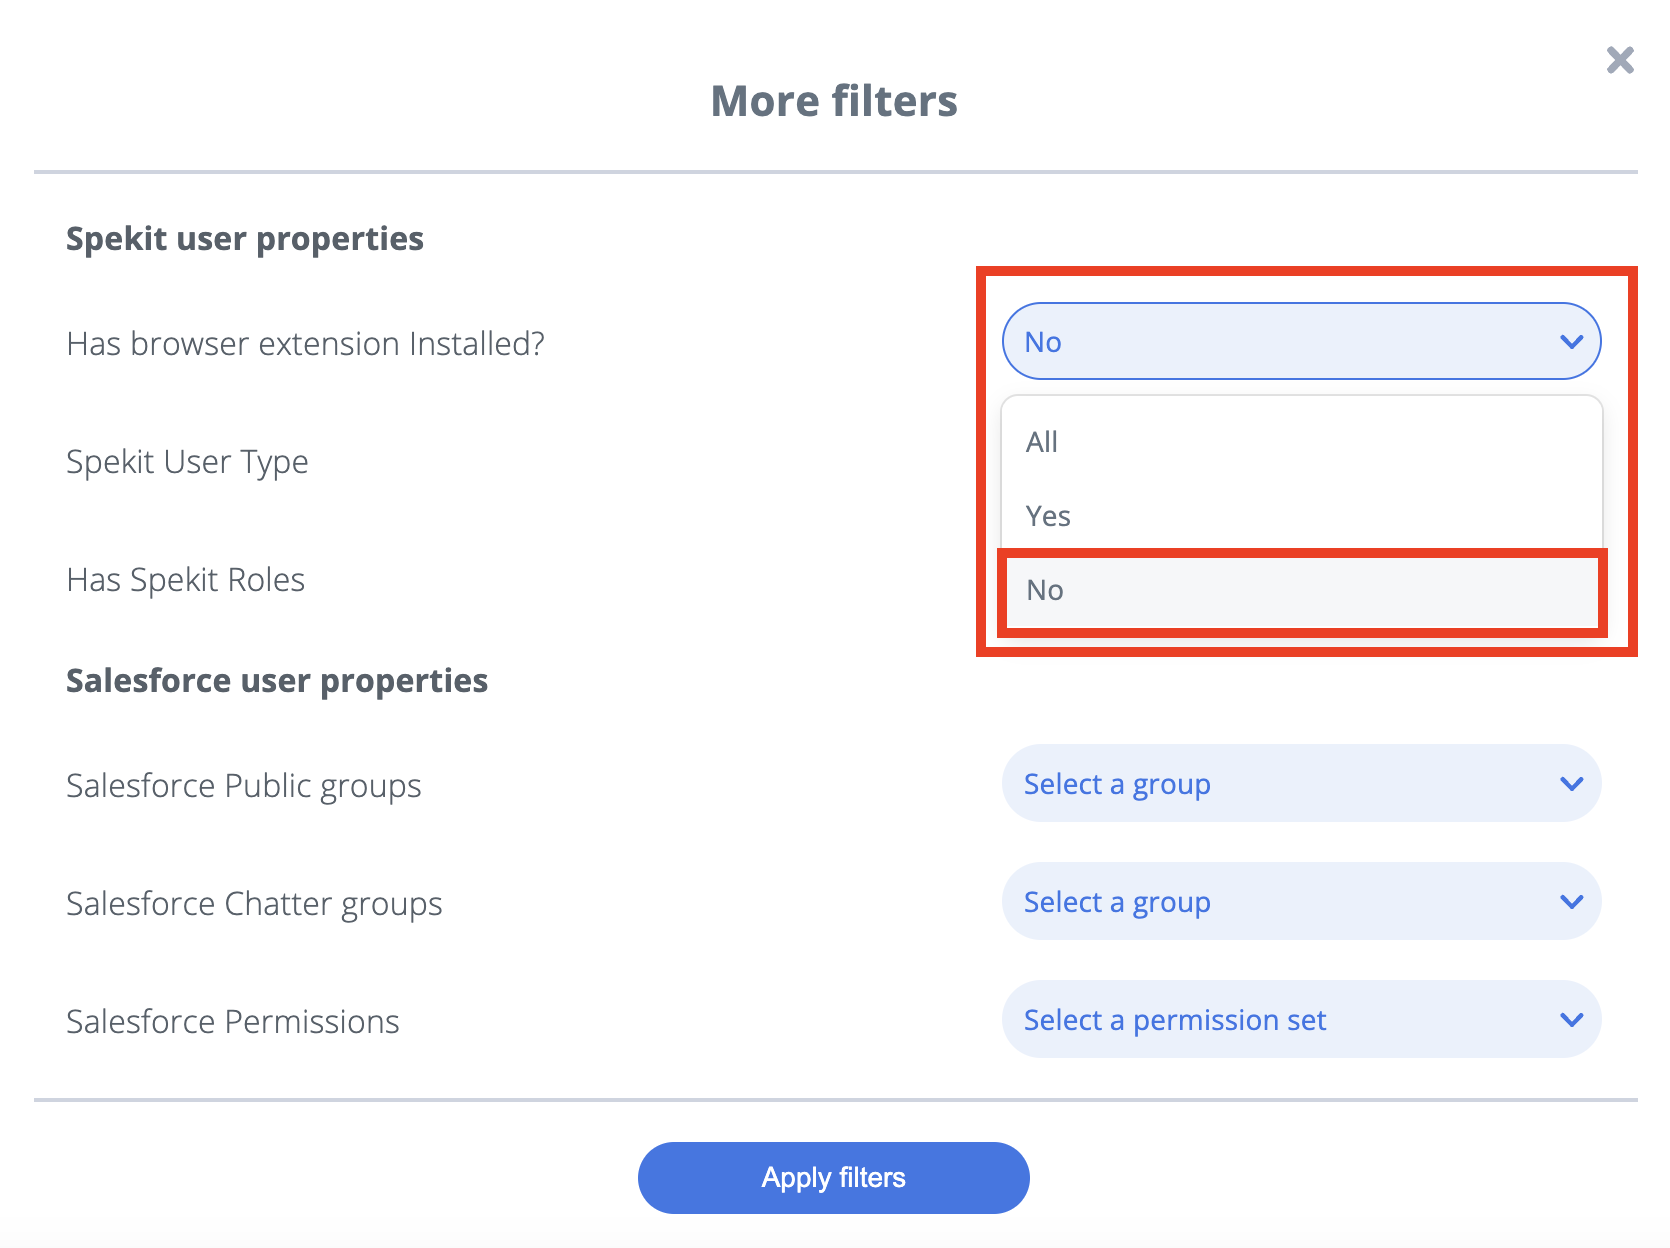Open Salesforce Chatter groups "Select a group" dropdown
1670x1248 pixels.
click(1301, 901)
